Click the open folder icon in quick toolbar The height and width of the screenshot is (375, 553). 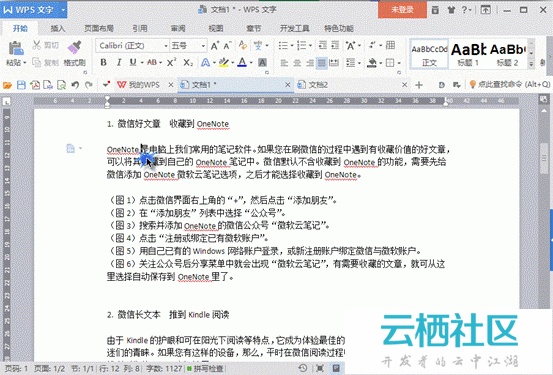tap(7, 85)
